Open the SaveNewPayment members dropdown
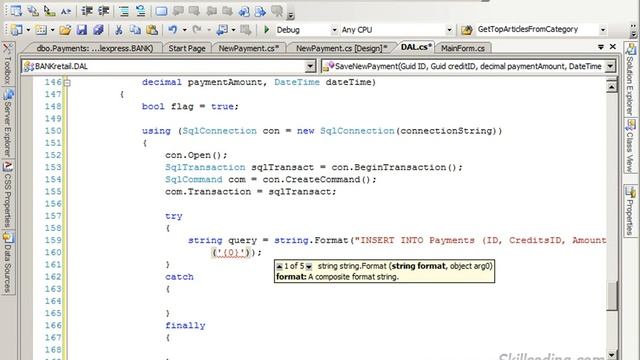 click(x=611, y=66)
